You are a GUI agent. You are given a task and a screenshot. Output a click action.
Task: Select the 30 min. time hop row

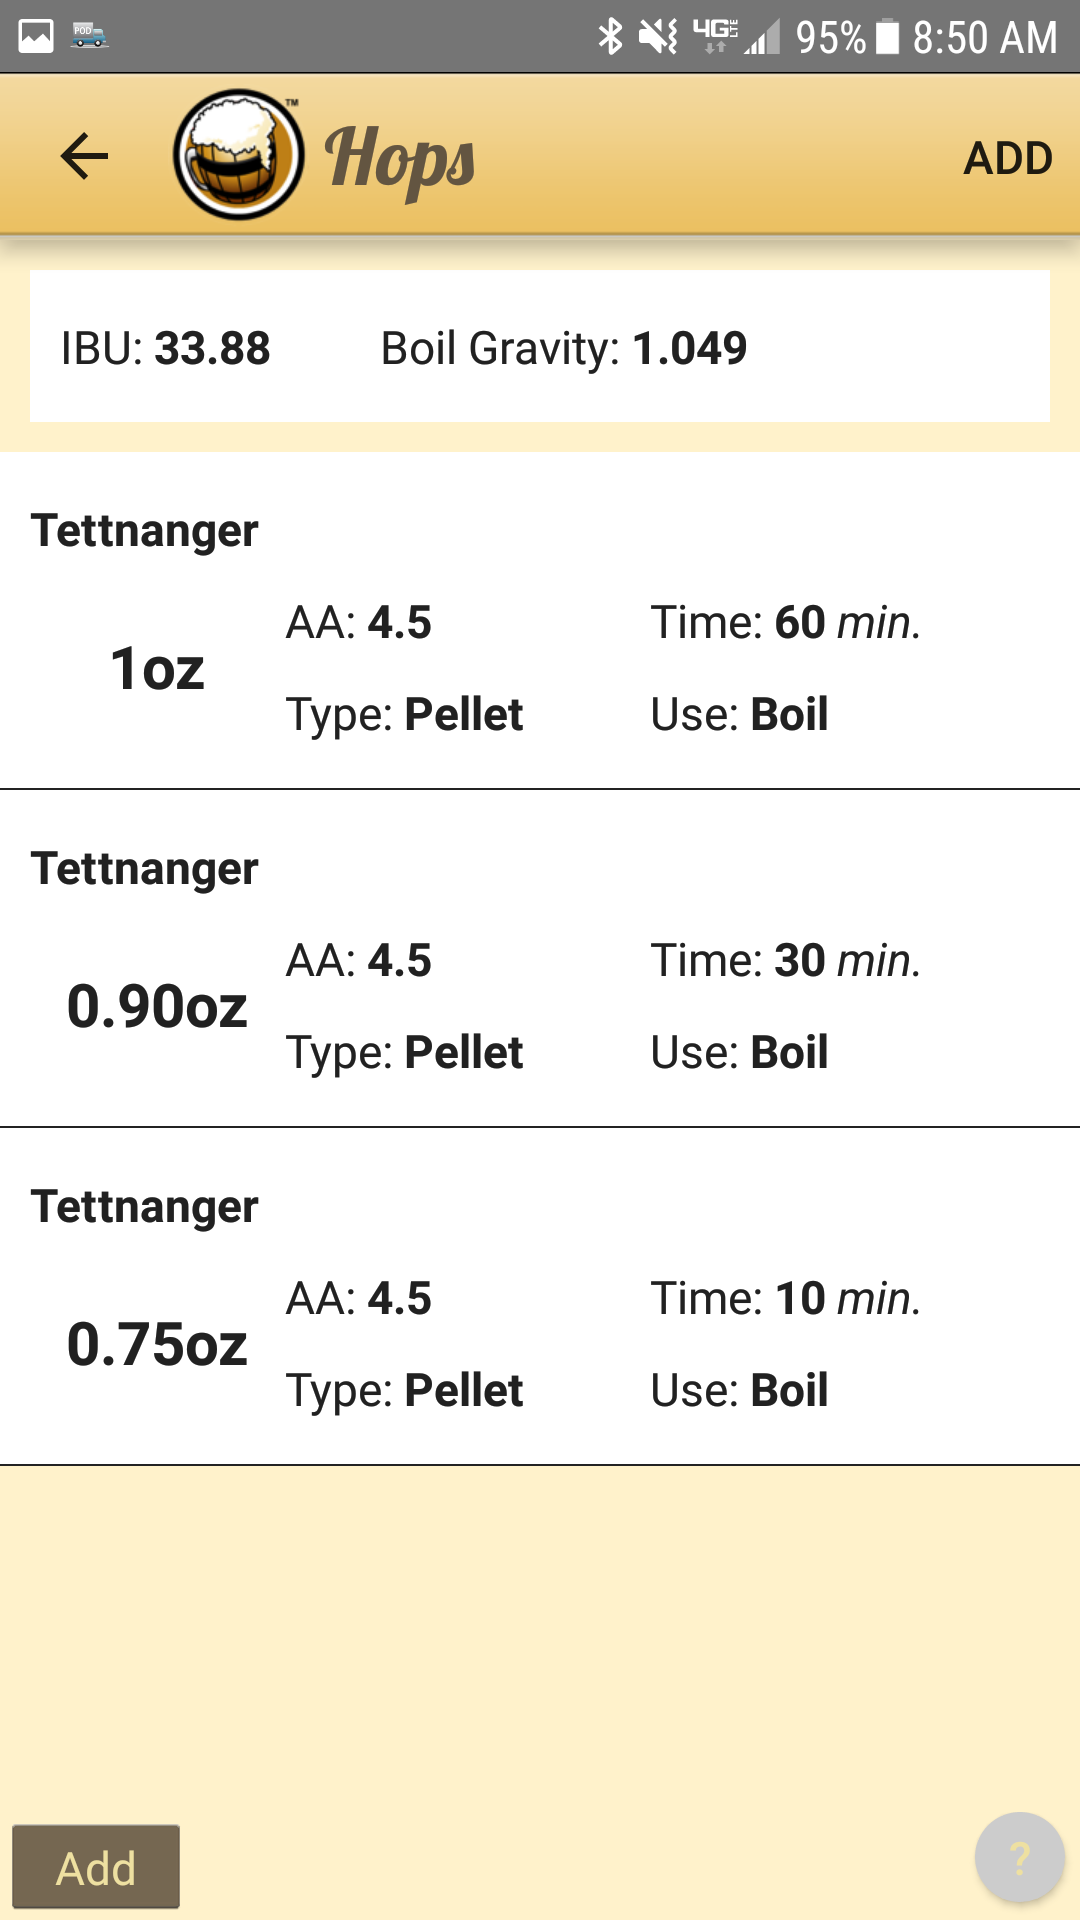785,960
